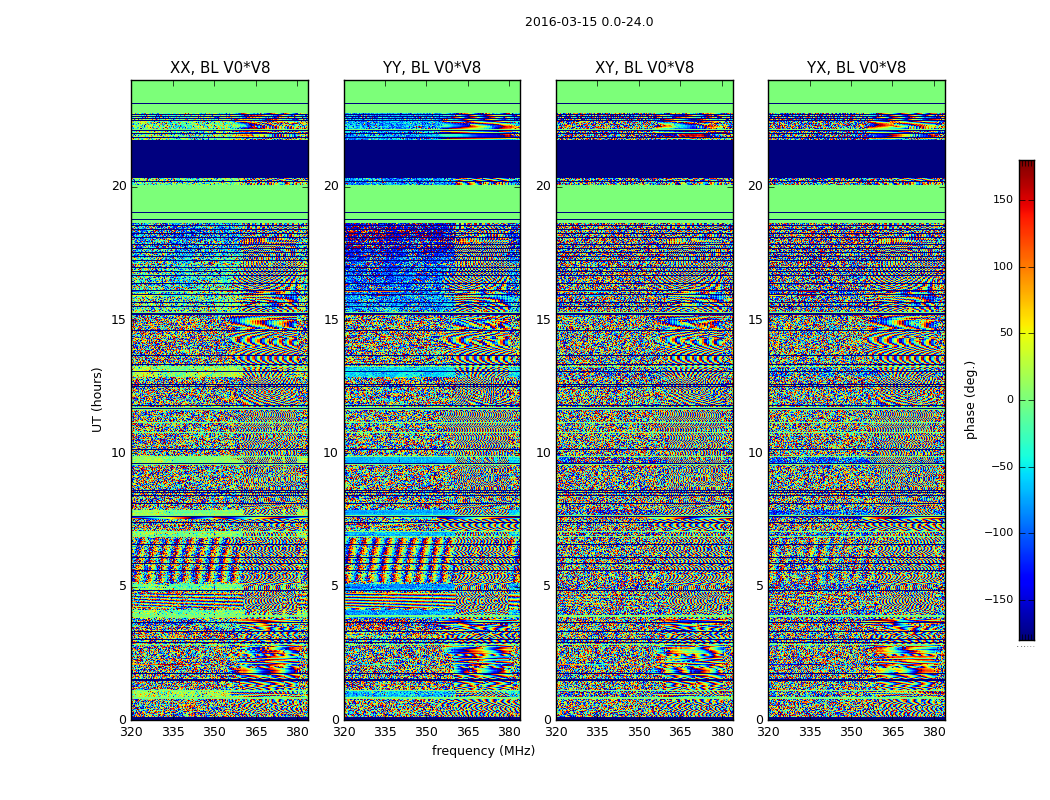
Task: Click the "UT (hours)" y-axis label
Action: point(98,400)
